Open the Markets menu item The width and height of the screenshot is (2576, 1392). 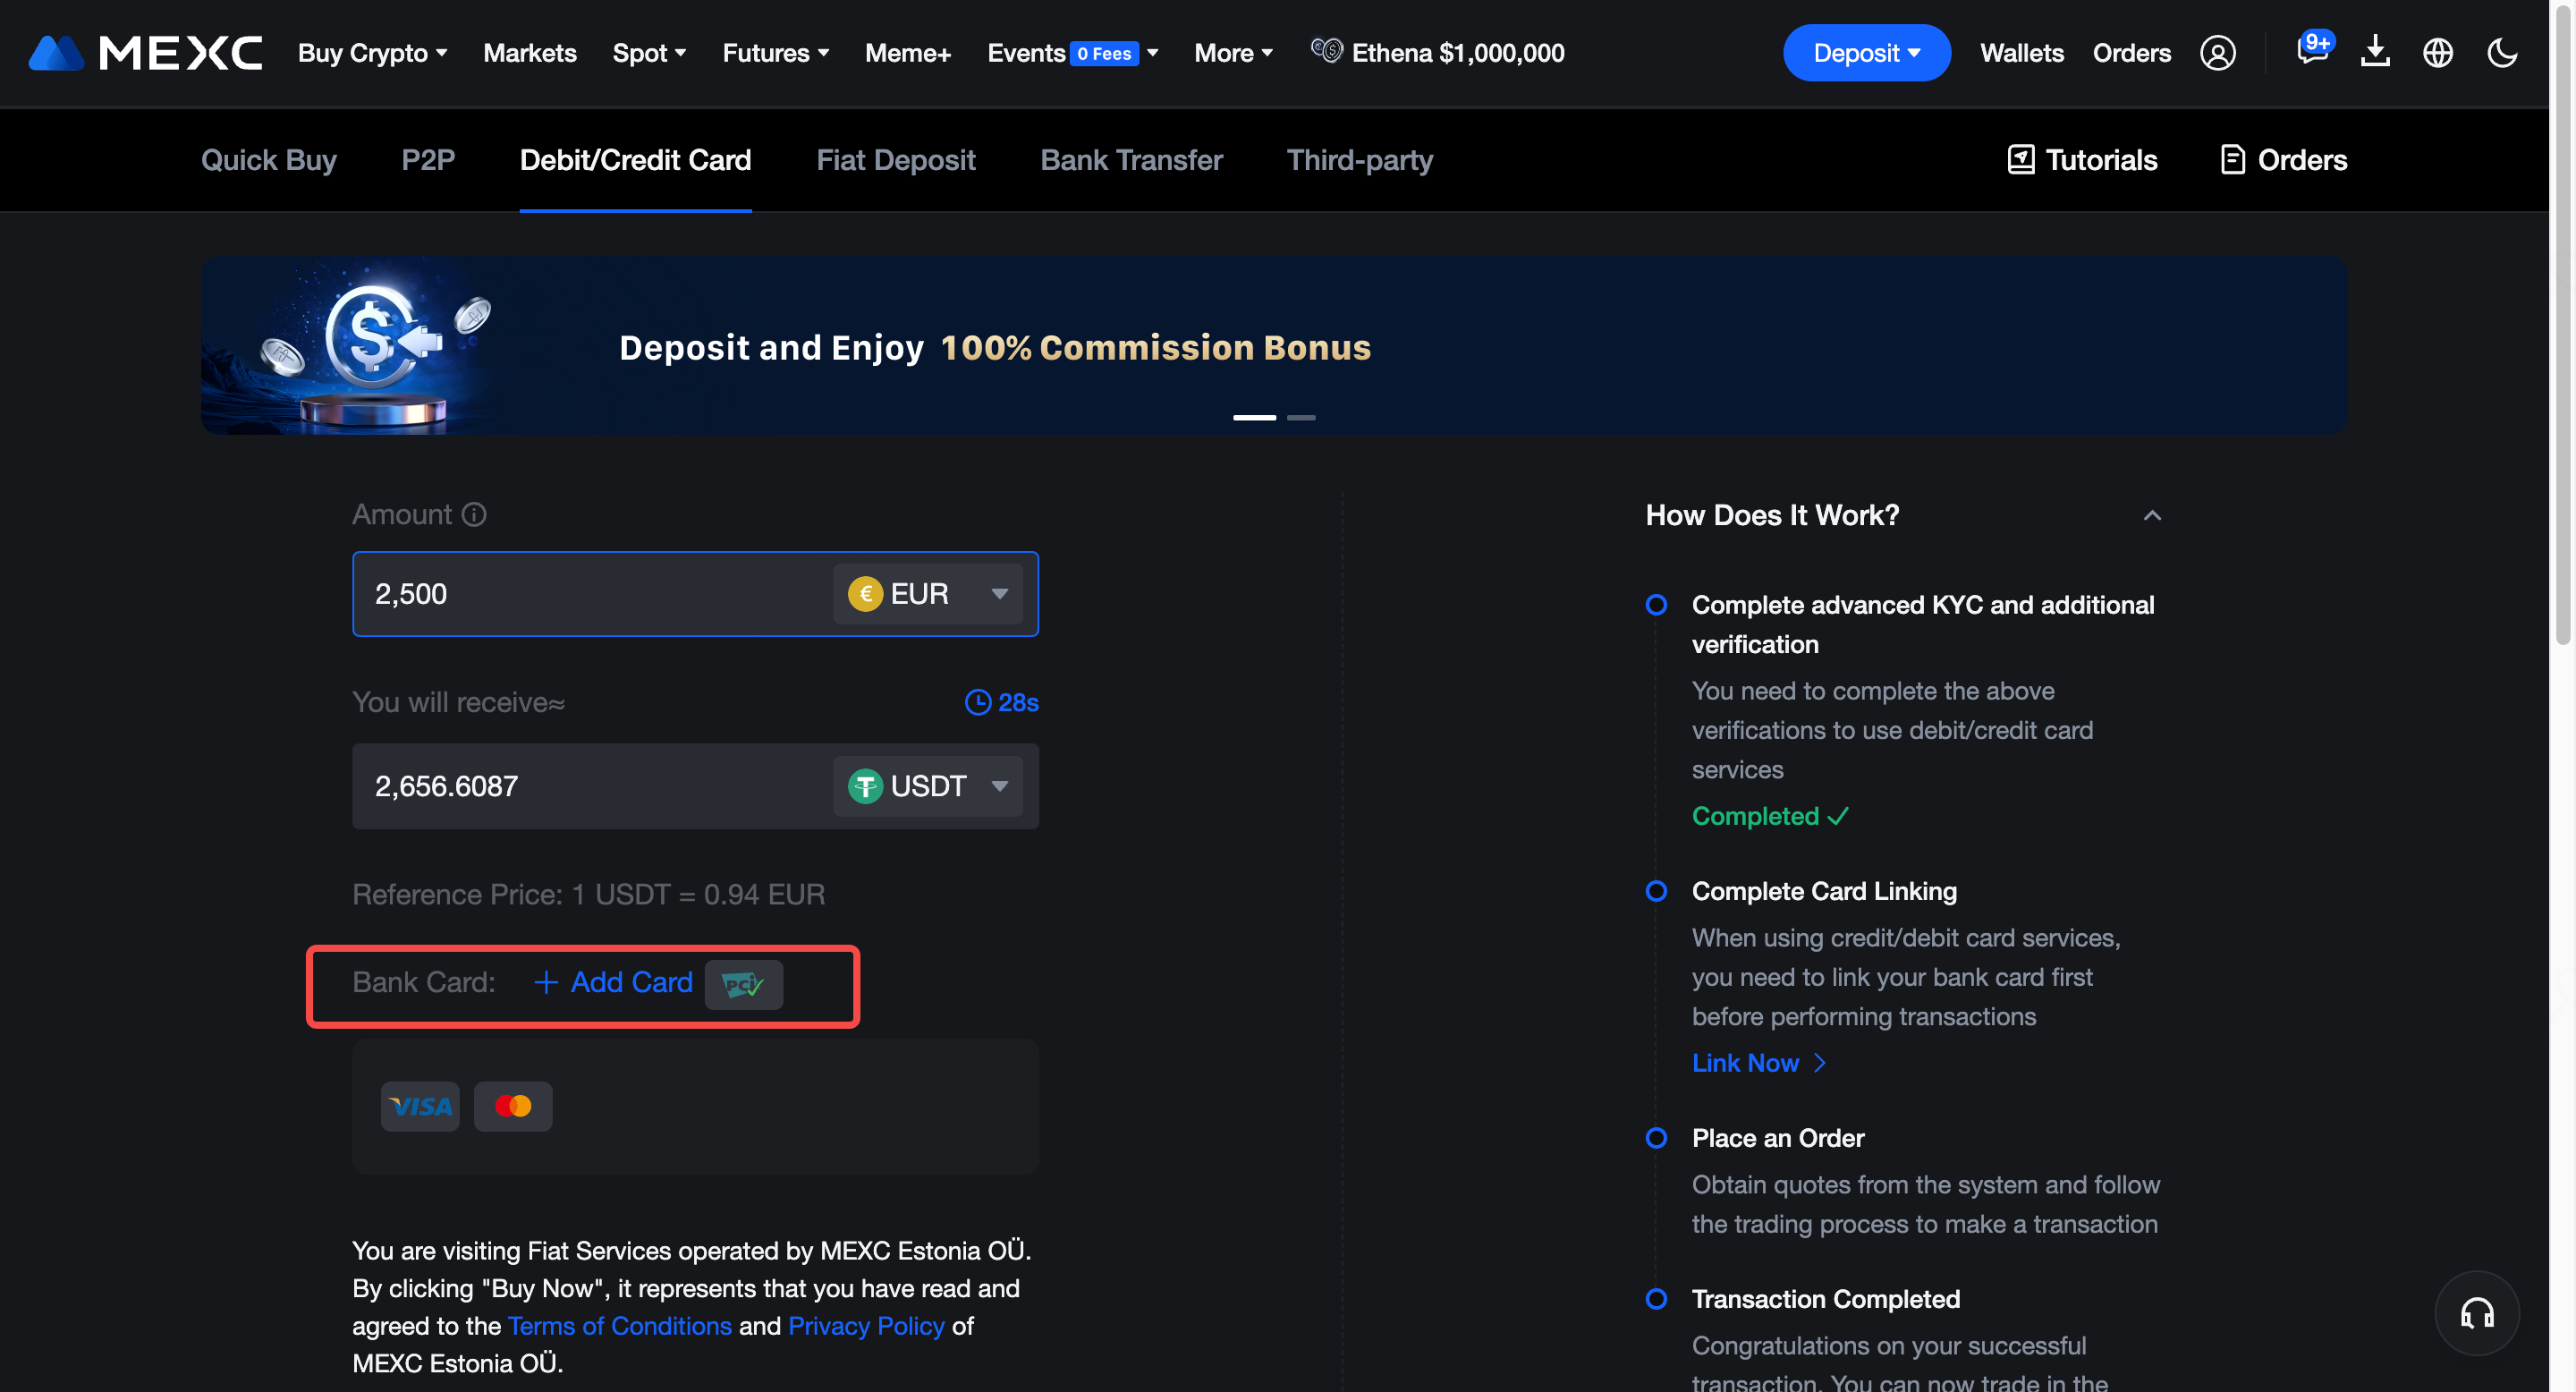[530, 53]
